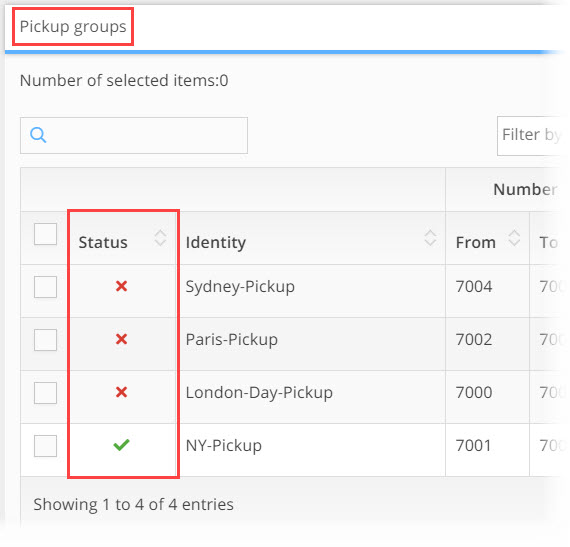Sort table by Status column arrows
Screen dimensions: 570x547
coord(160,238)
